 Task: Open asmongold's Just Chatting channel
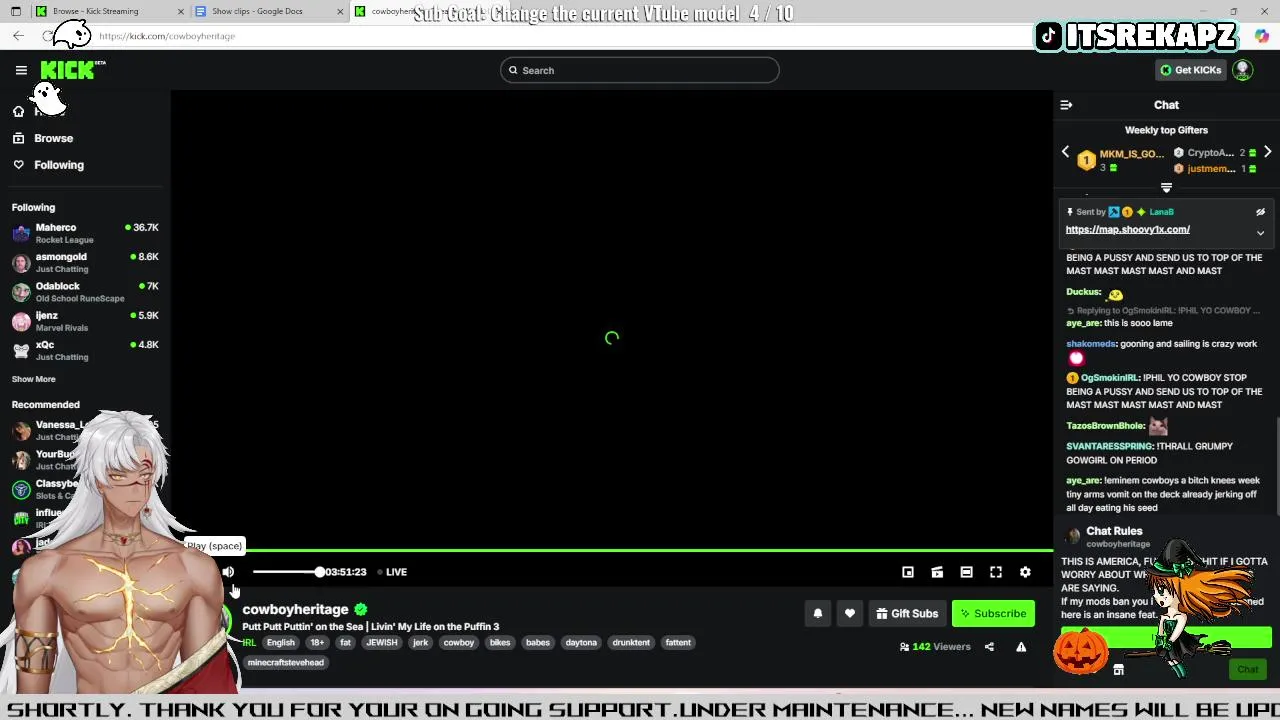[x=85, y=262]
